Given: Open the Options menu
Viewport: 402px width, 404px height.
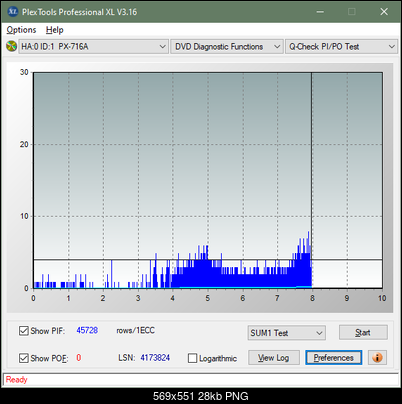Looking at the screenshot, I should click(x=21, y=30).
